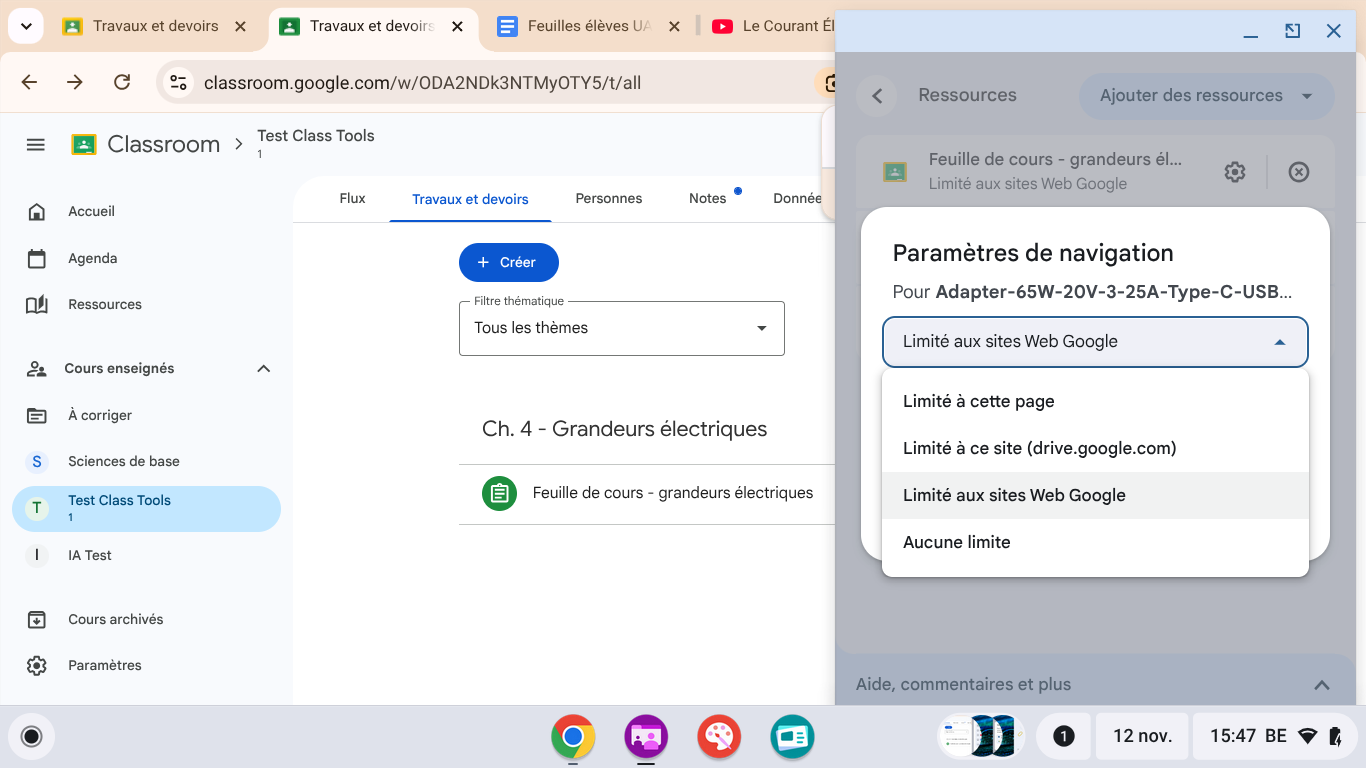Open Cours archivés in the sidebar
Image resolution: width=1366 pixels, height=768 pixels.
coord(115,619)
